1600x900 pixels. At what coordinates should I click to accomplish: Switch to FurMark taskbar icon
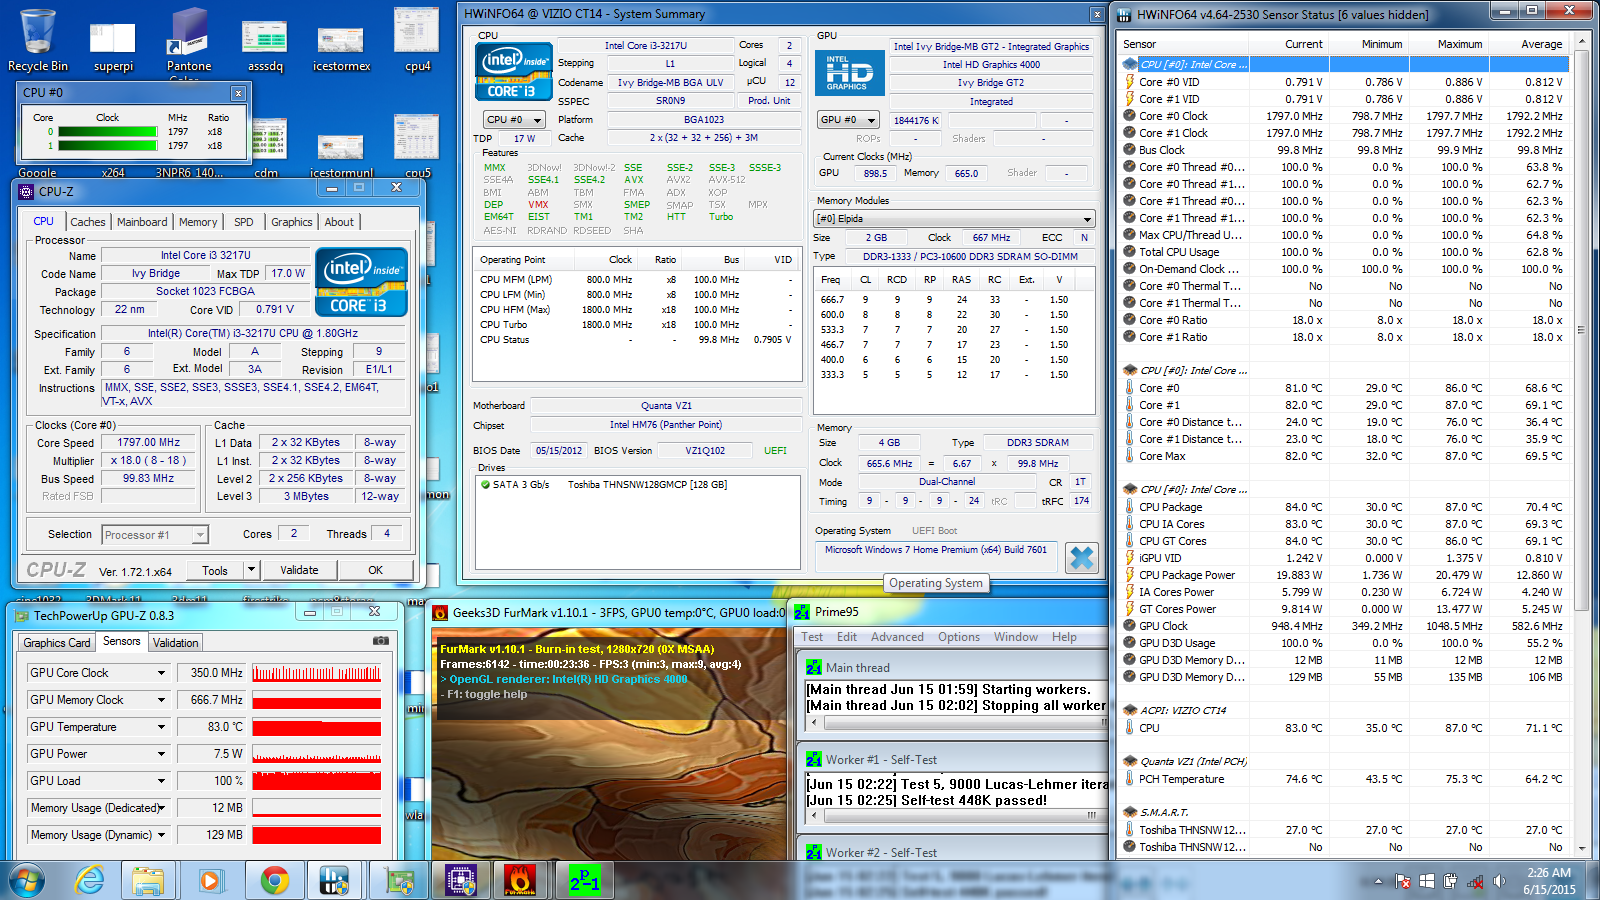coord(520,880)
